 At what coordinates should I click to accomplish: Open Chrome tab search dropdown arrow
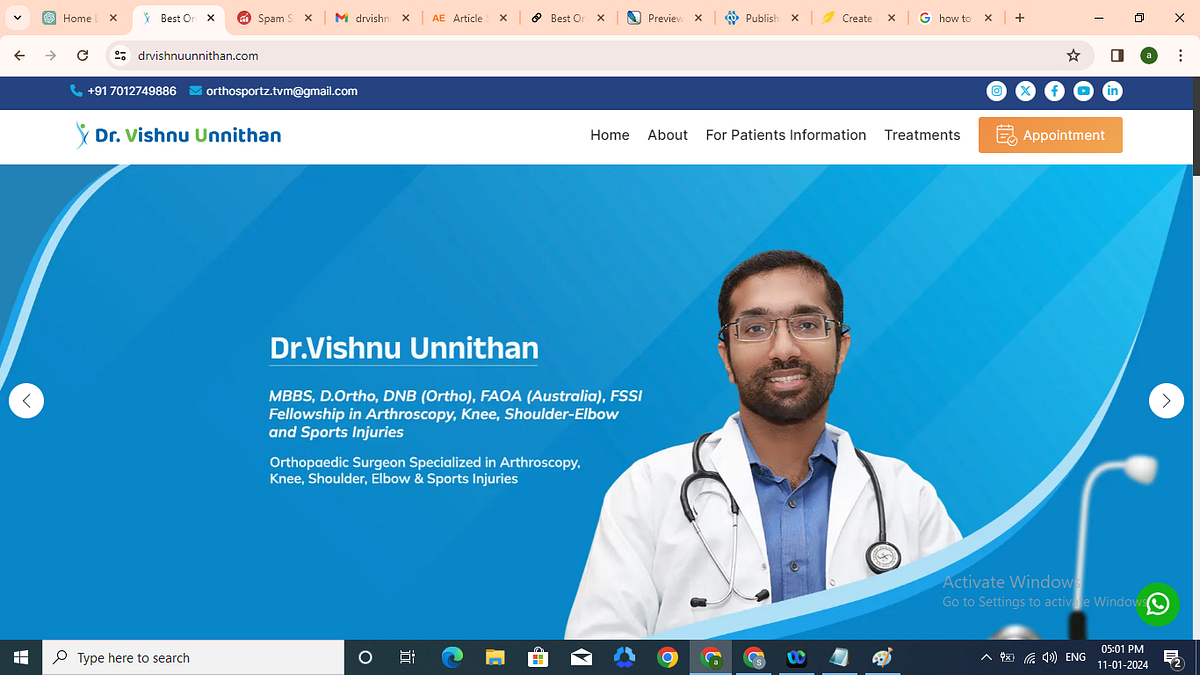tap(17, 18)
